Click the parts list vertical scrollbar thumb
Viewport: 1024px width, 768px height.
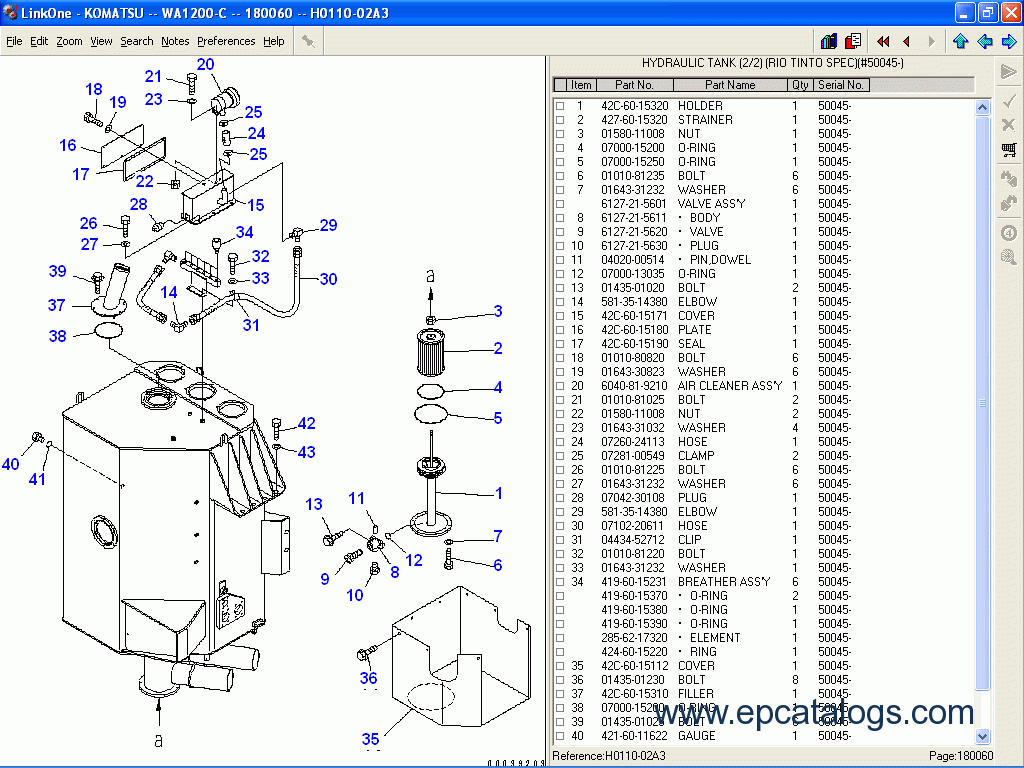(x=982, y=402)
